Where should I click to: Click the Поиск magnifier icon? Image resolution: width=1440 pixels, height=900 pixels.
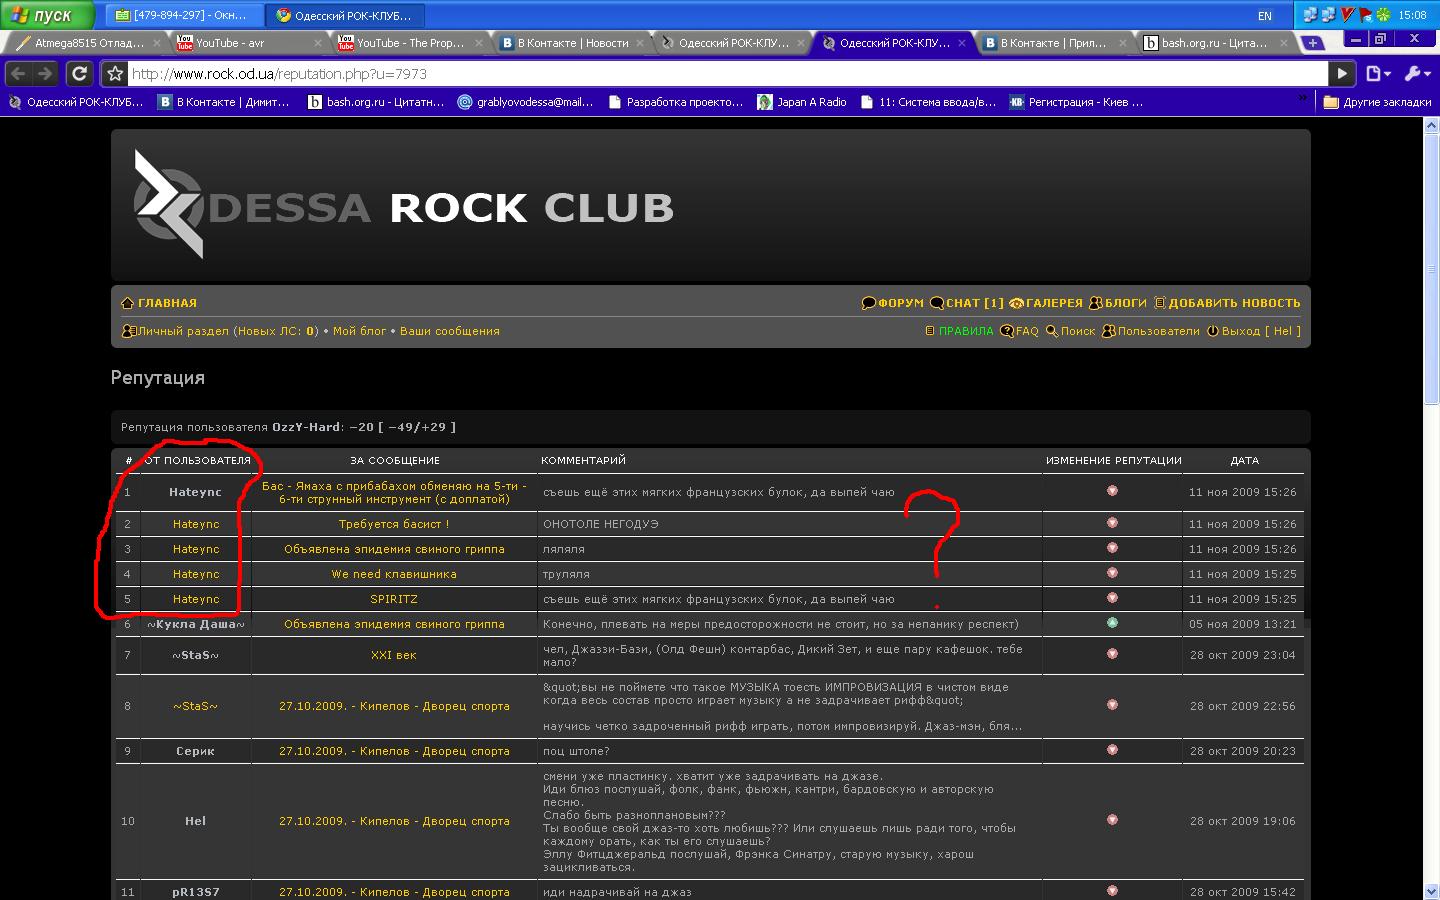[x=1052, y=331]
